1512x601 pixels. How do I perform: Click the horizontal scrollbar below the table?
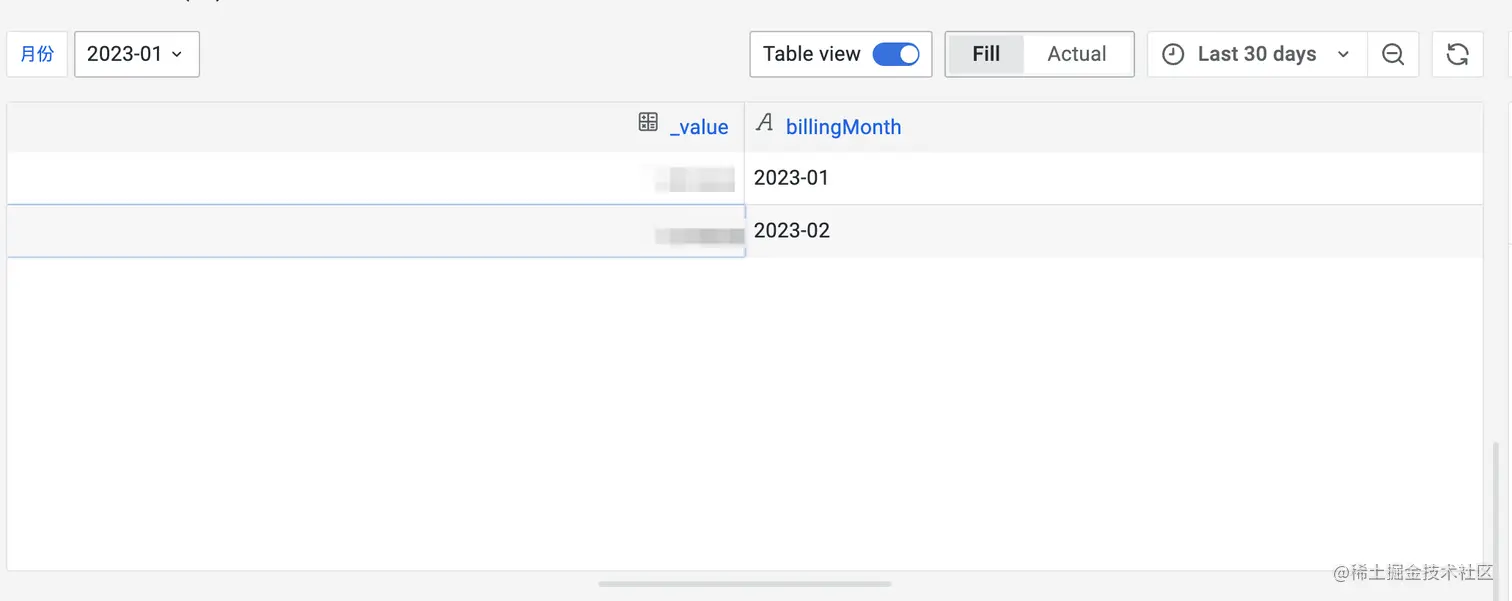click(744, 584)
